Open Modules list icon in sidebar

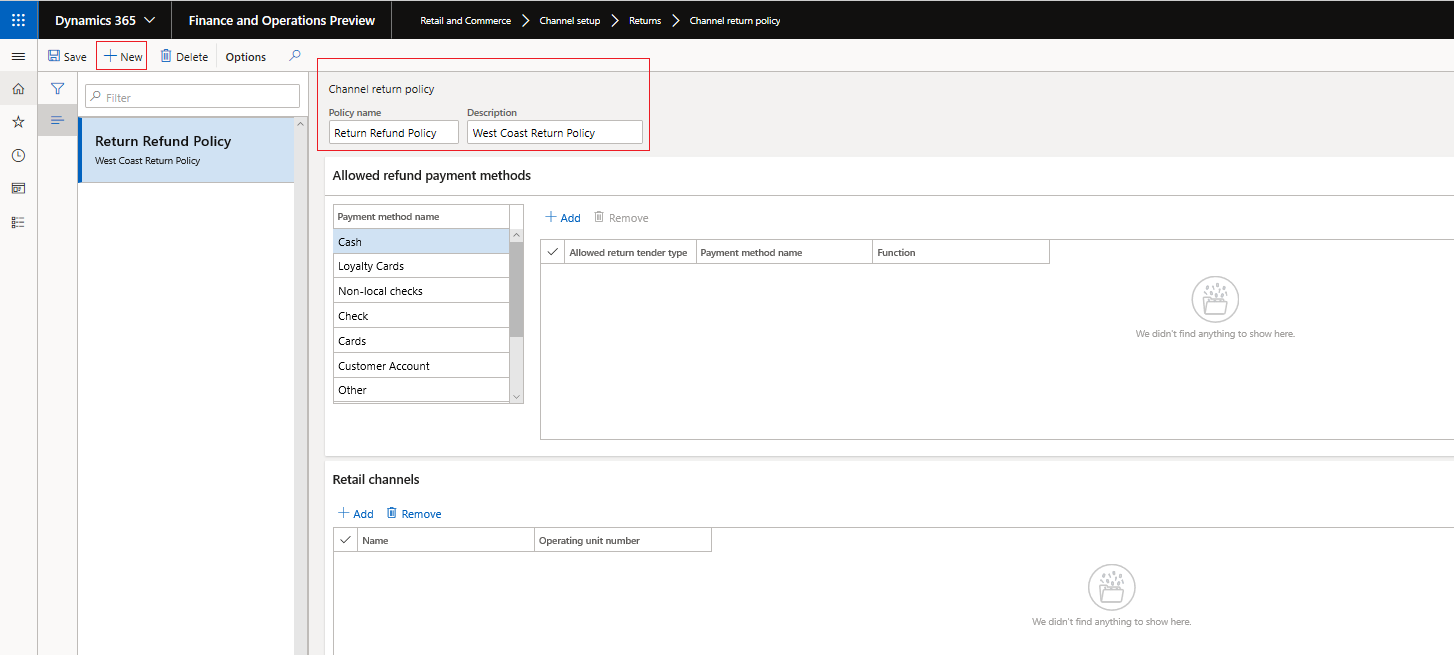coord(18,222)
